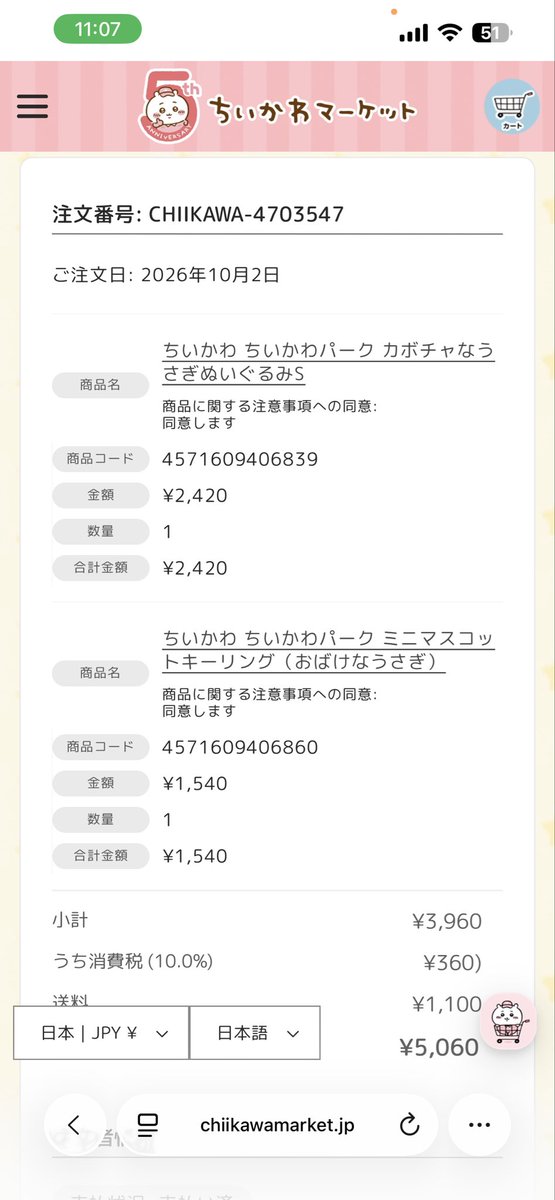Open the ミニマスコットキーリング(おばけなうさぎ) product link
This screenshot has width=555, height=1200.
[x=328, y=650]
